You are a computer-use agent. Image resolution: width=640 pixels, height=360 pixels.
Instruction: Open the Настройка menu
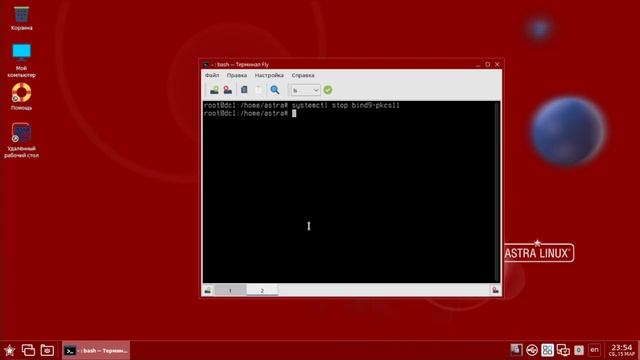click(x=269, y=76)
